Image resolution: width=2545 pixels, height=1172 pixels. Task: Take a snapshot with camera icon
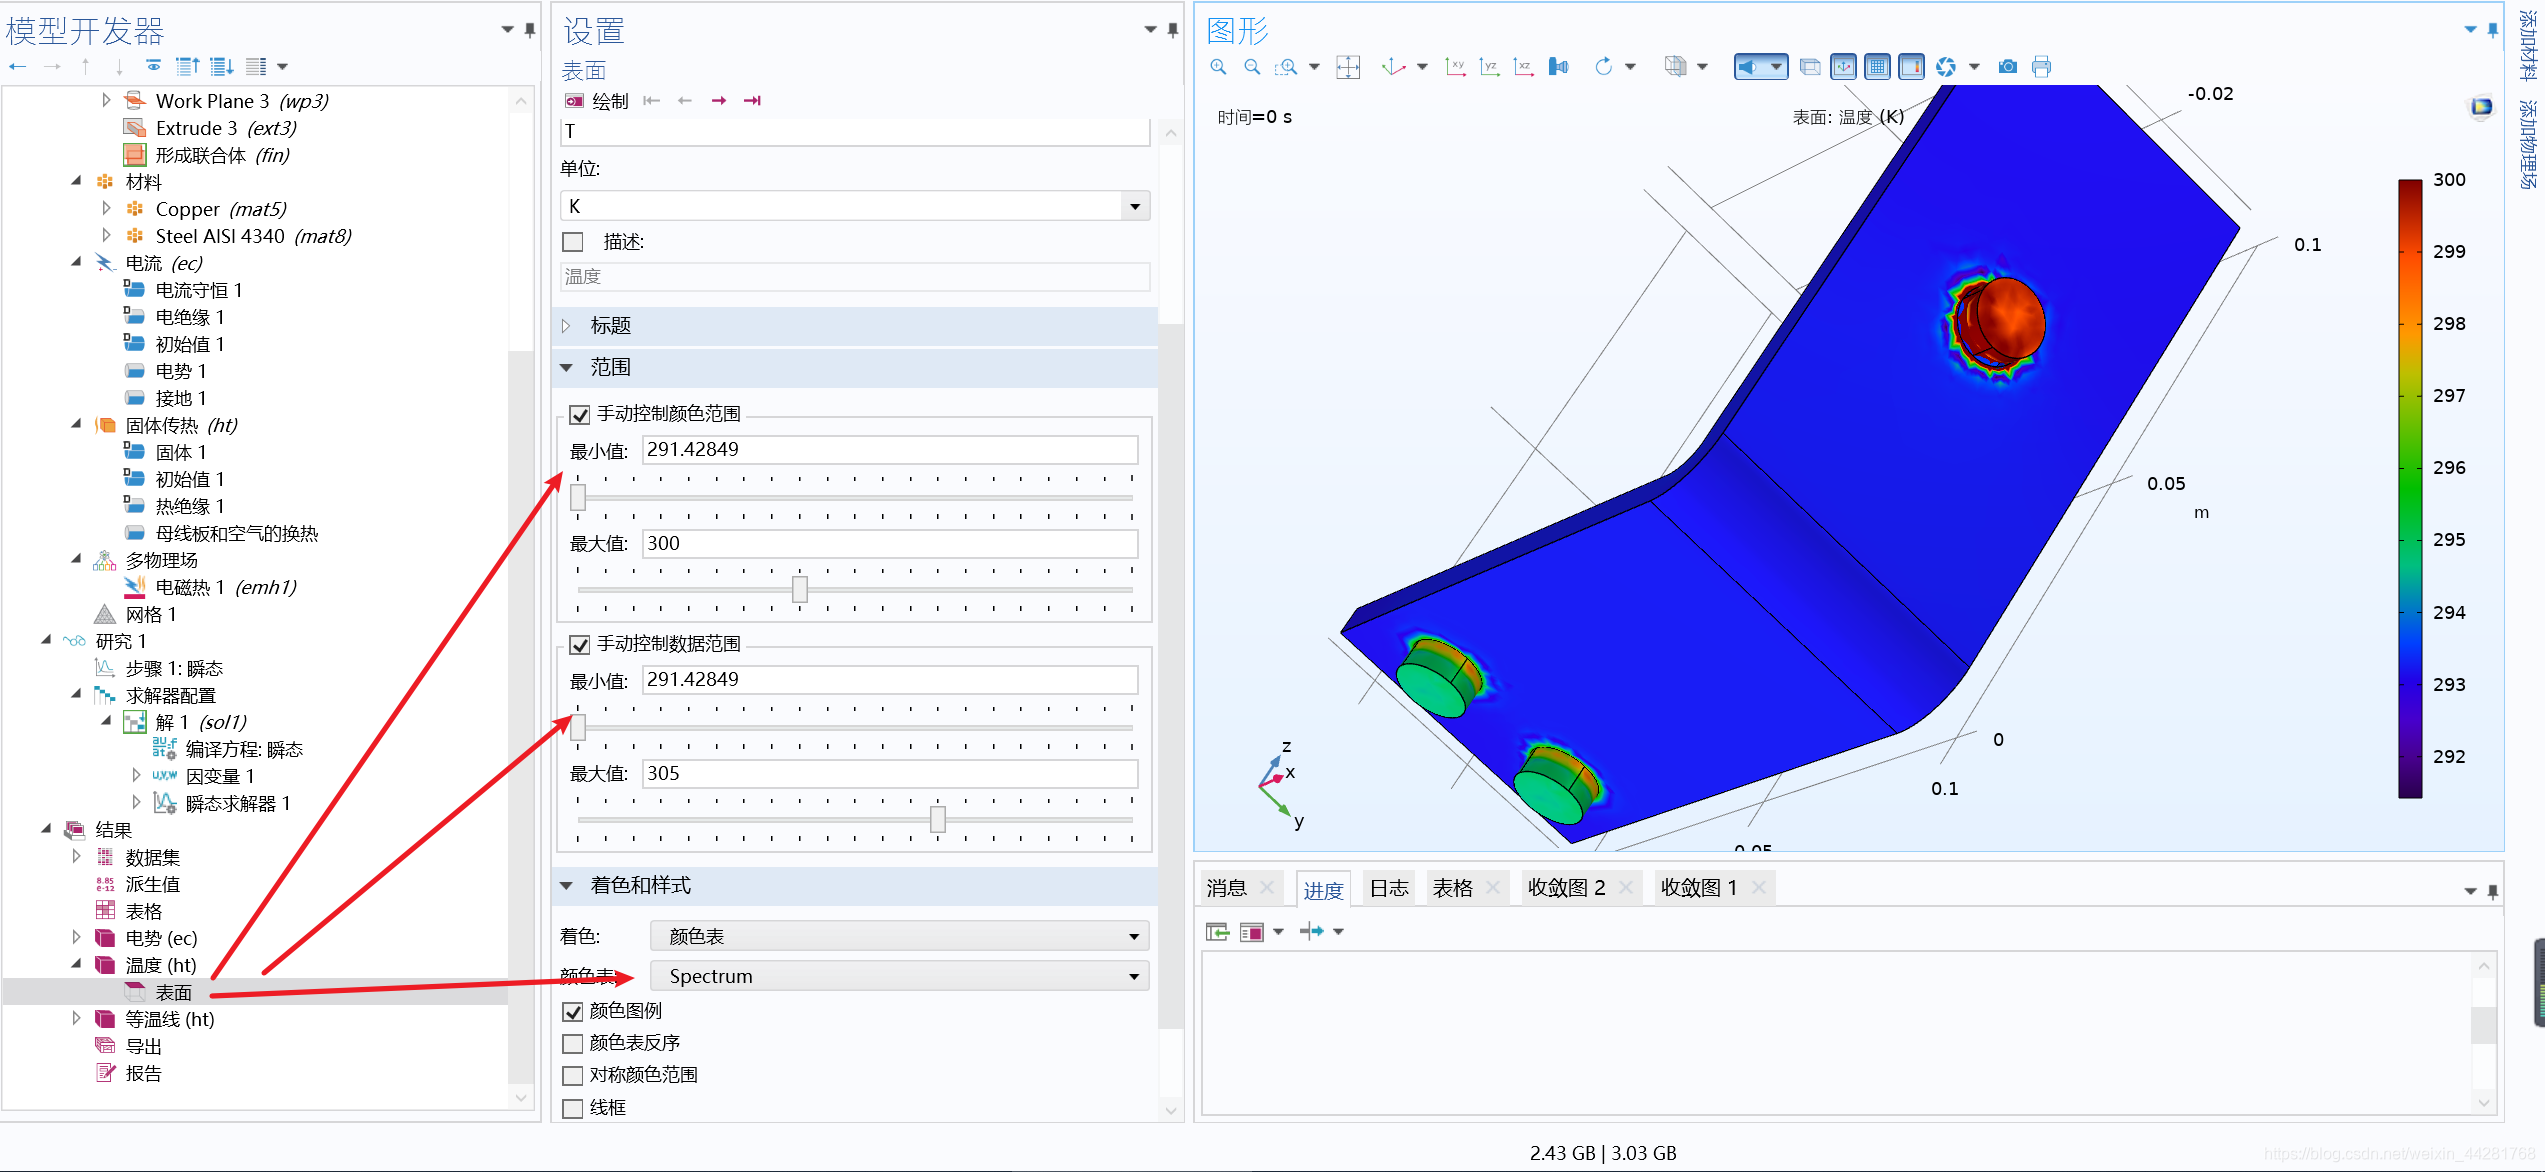2007,67
